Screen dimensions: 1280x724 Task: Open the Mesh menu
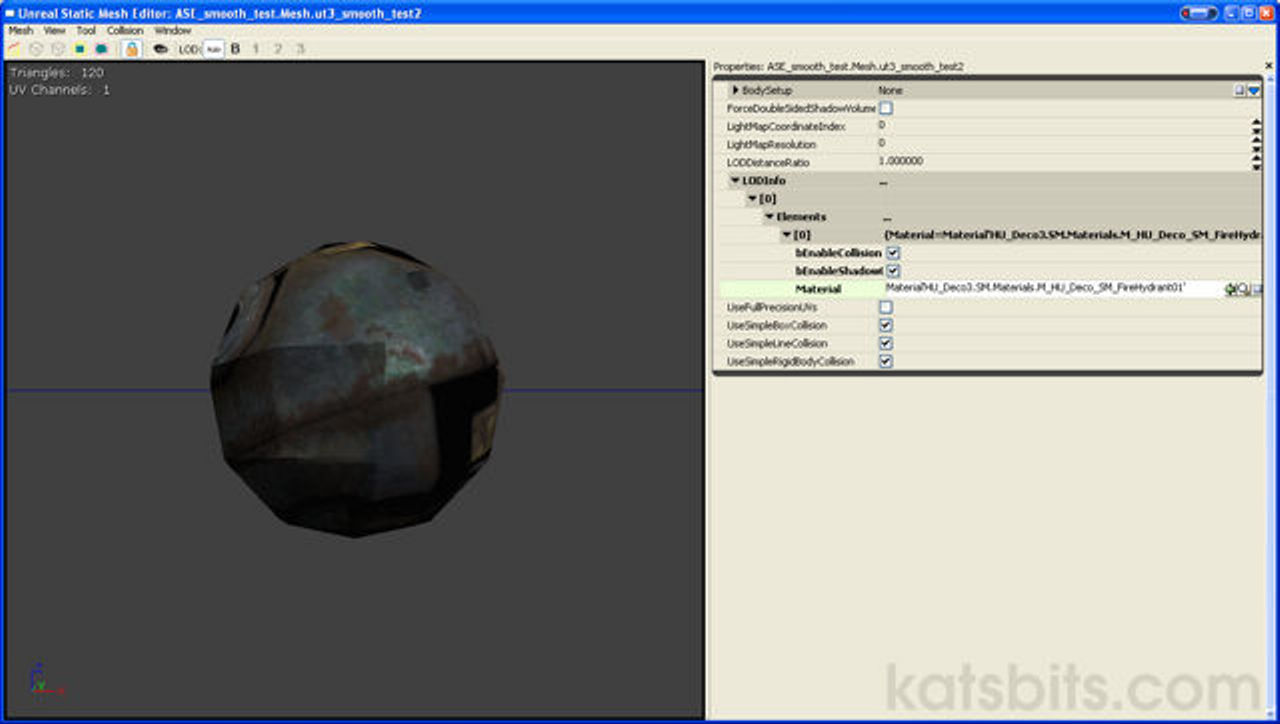[18, 30]
